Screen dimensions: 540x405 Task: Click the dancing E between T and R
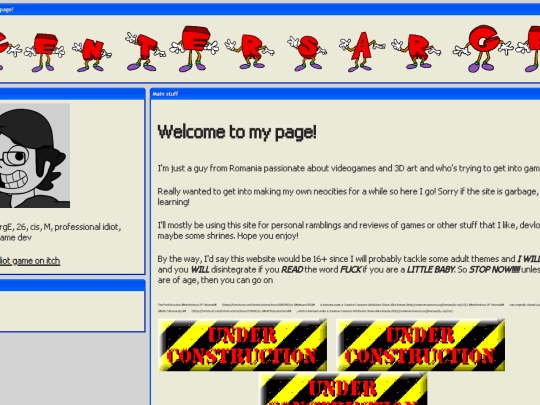tap(194, 49)
